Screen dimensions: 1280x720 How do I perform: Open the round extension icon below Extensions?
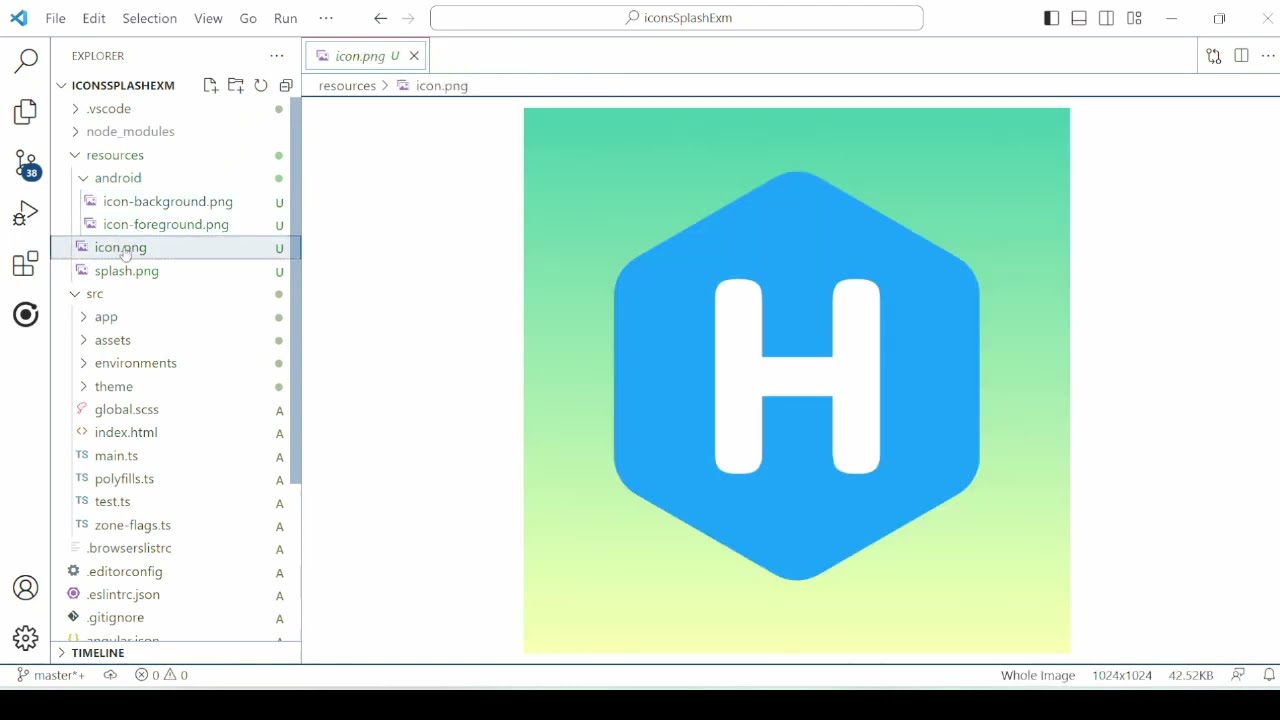[x=26, y=315]
